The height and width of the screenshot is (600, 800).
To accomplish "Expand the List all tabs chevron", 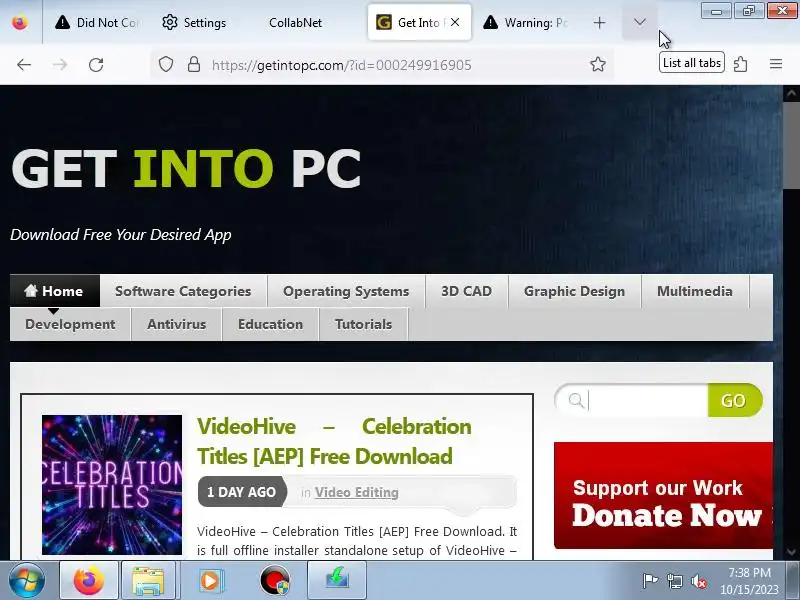I will [640, 23].
